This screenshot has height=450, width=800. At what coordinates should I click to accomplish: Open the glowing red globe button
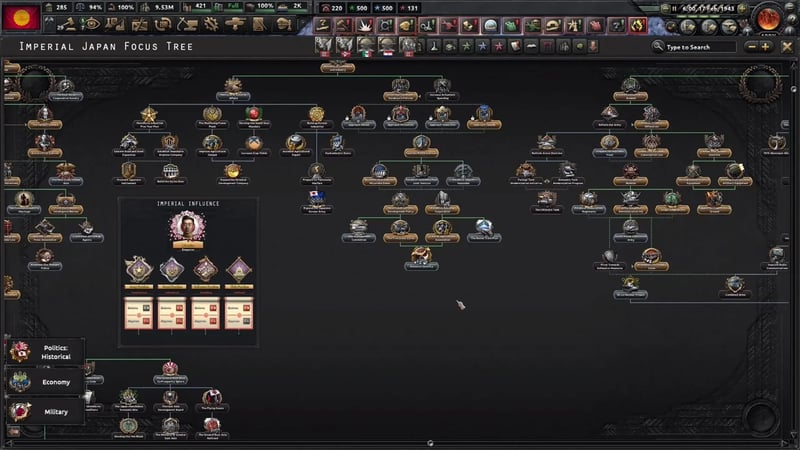point(769,18)
